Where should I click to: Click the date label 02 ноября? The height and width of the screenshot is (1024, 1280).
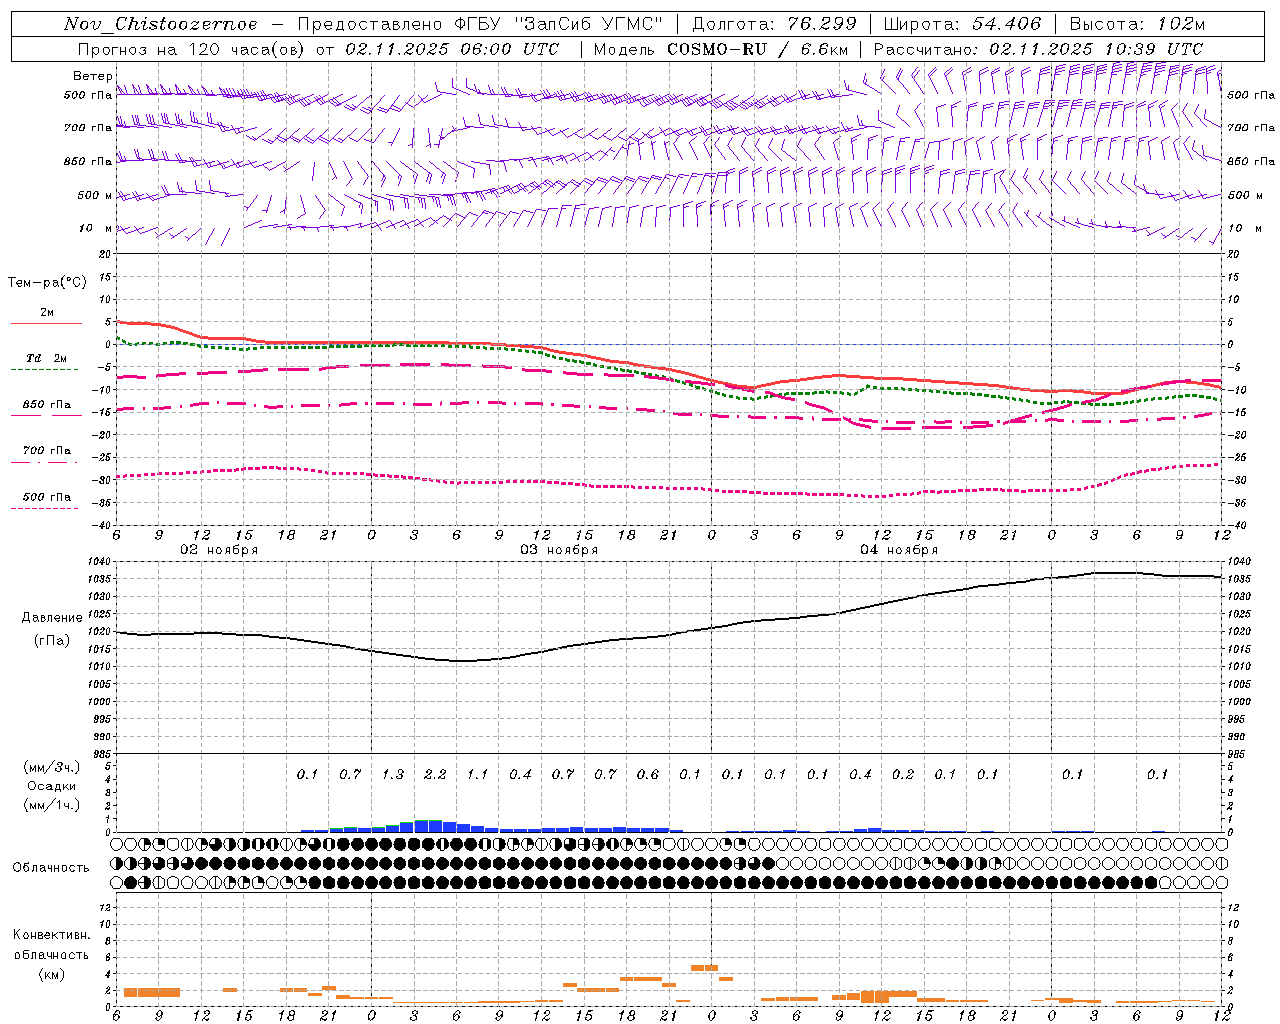(x=219, y=550)
